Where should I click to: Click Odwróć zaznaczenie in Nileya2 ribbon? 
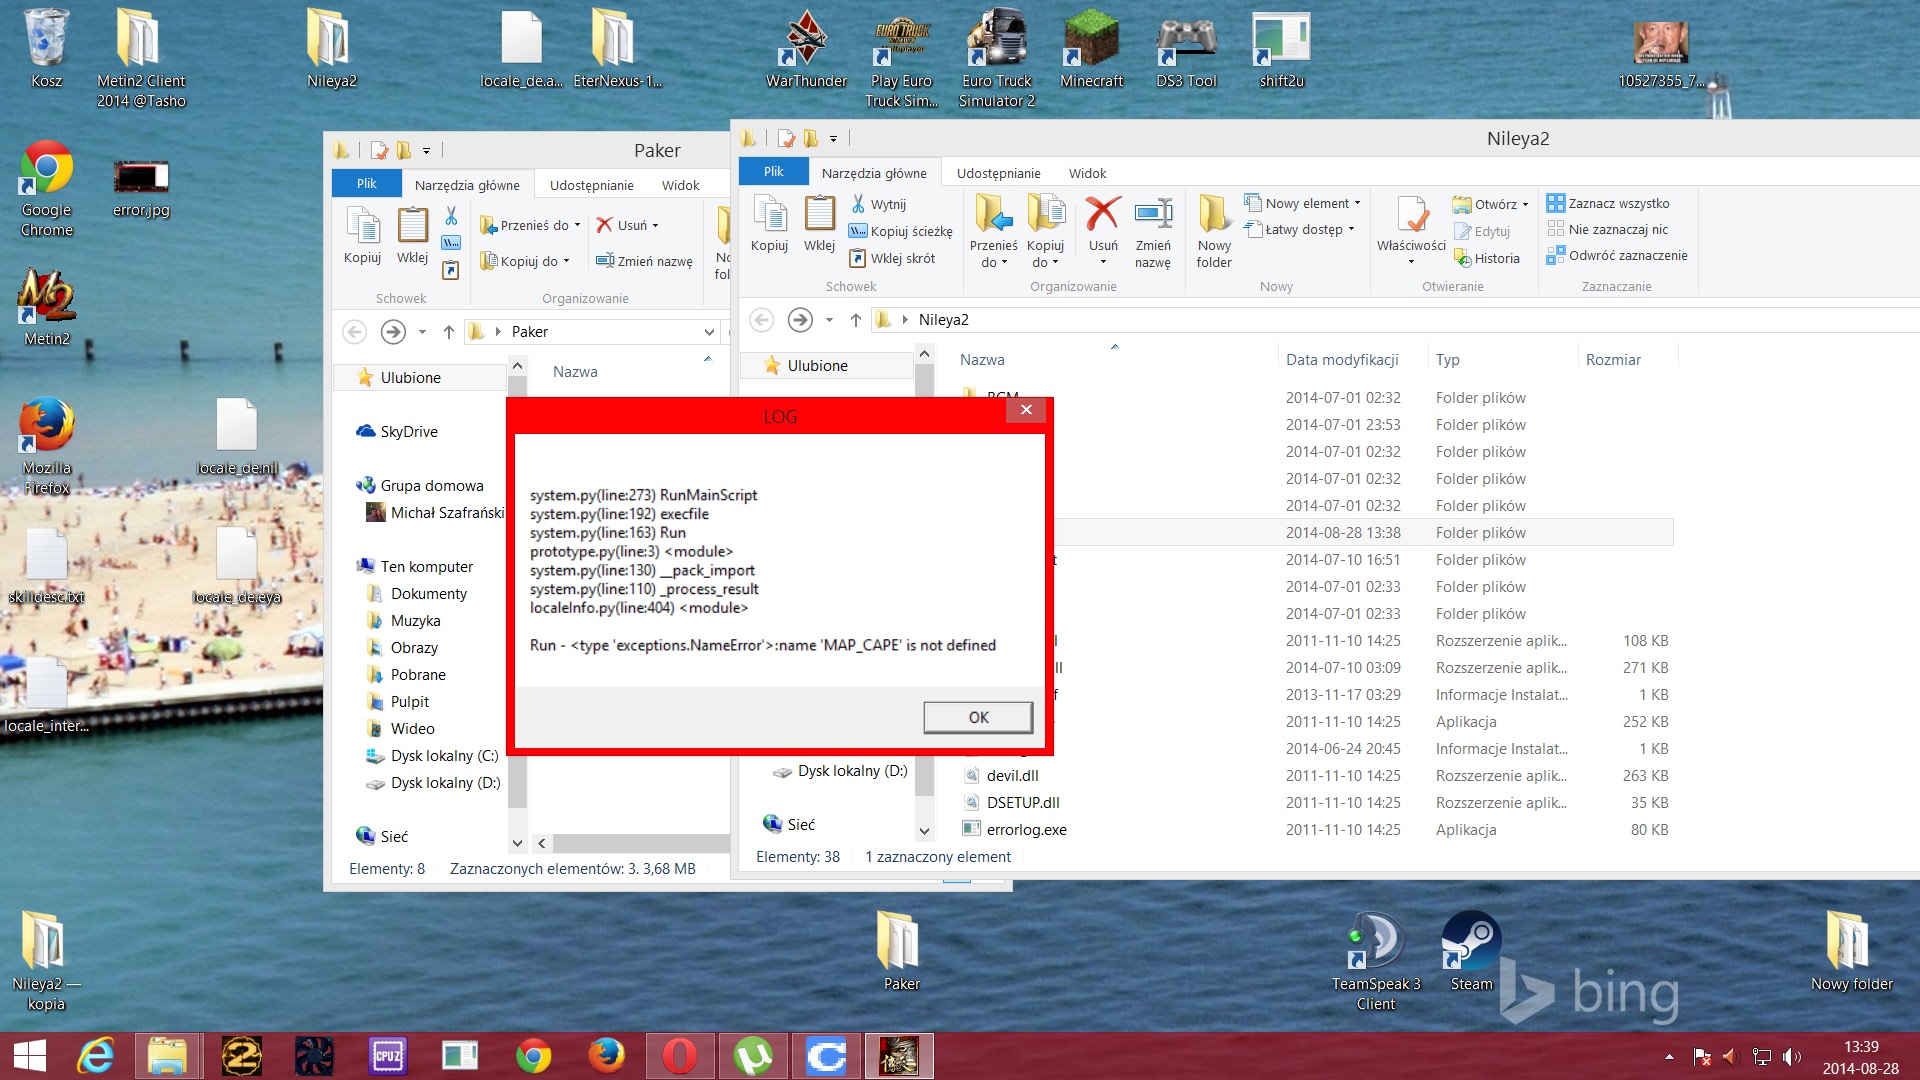1617,255
